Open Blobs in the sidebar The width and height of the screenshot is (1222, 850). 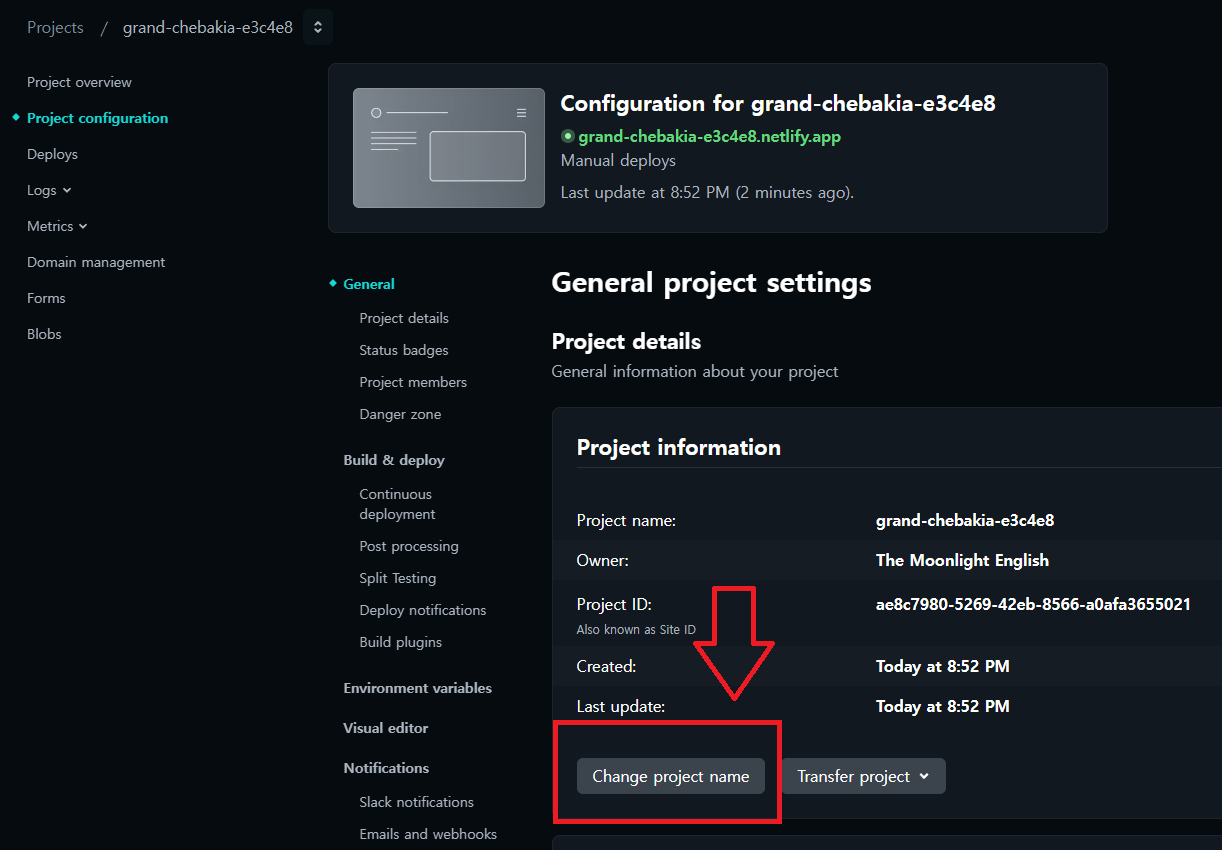coord(44,334)
